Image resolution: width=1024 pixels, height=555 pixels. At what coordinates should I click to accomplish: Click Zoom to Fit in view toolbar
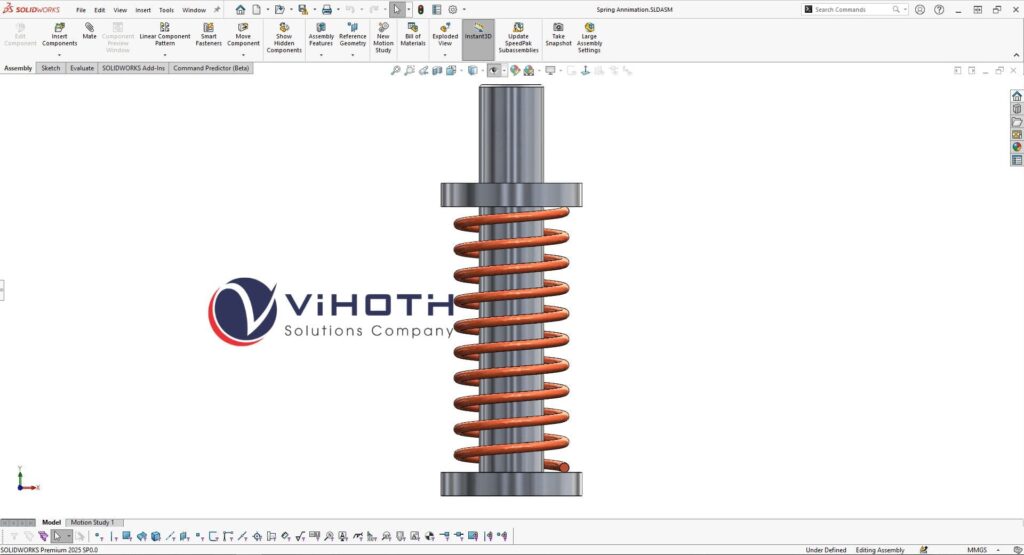[x=395, y=71]
